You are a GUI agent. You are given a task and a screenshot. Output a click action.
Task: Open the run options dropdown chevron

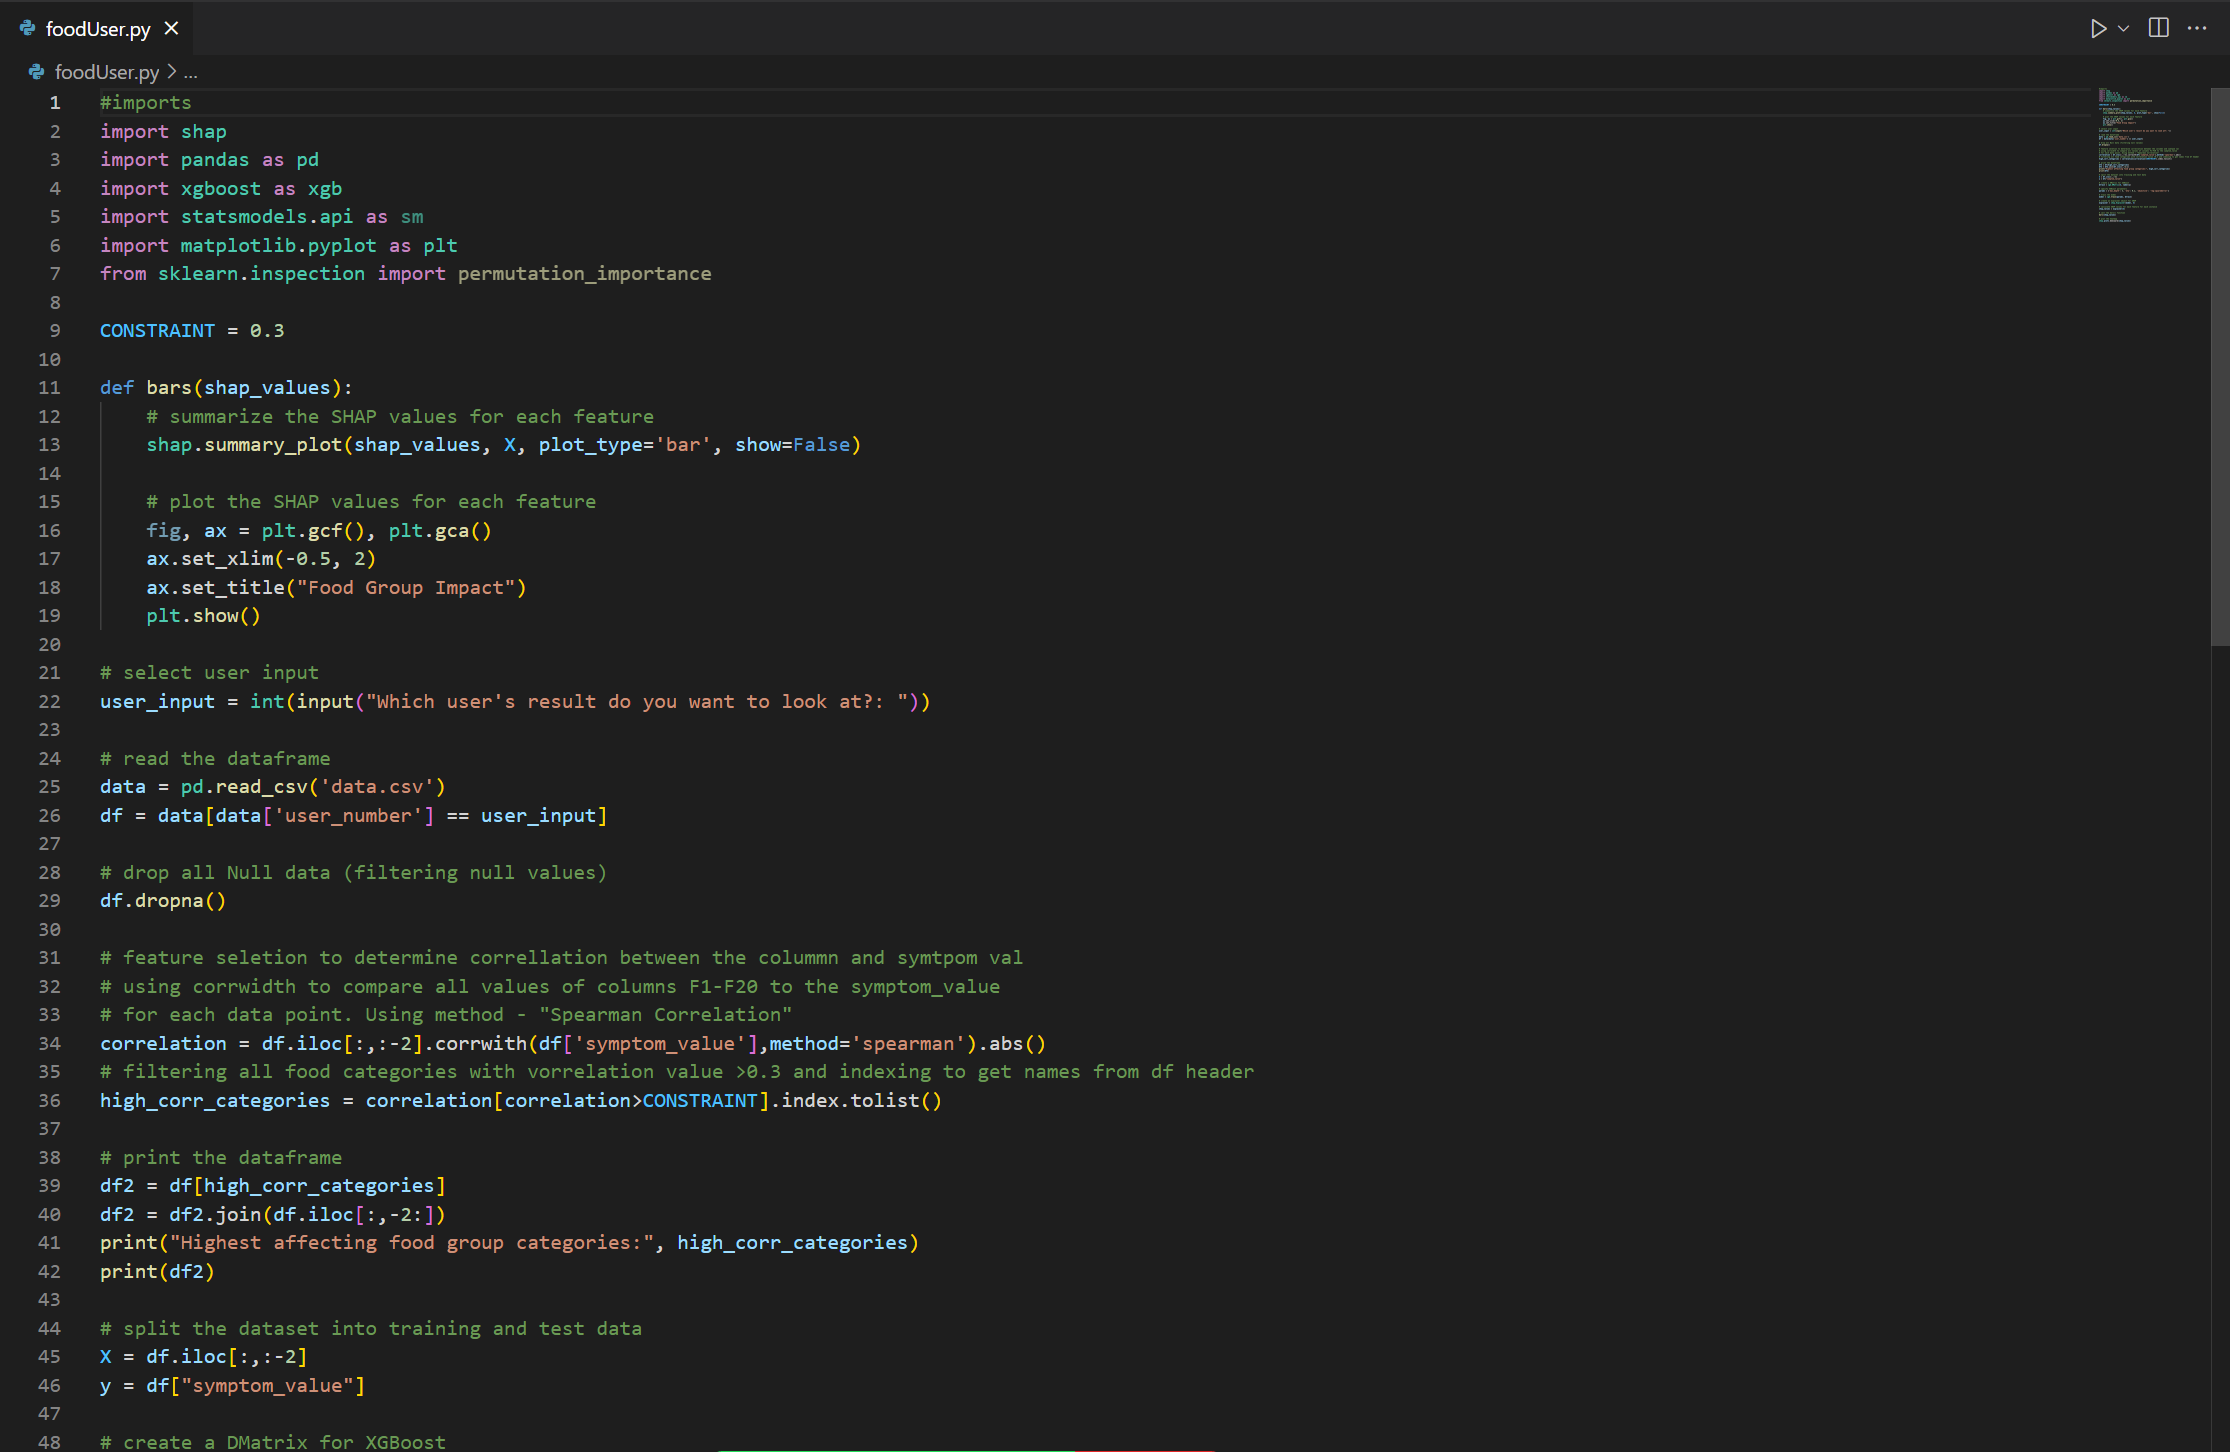(2123, 29)
